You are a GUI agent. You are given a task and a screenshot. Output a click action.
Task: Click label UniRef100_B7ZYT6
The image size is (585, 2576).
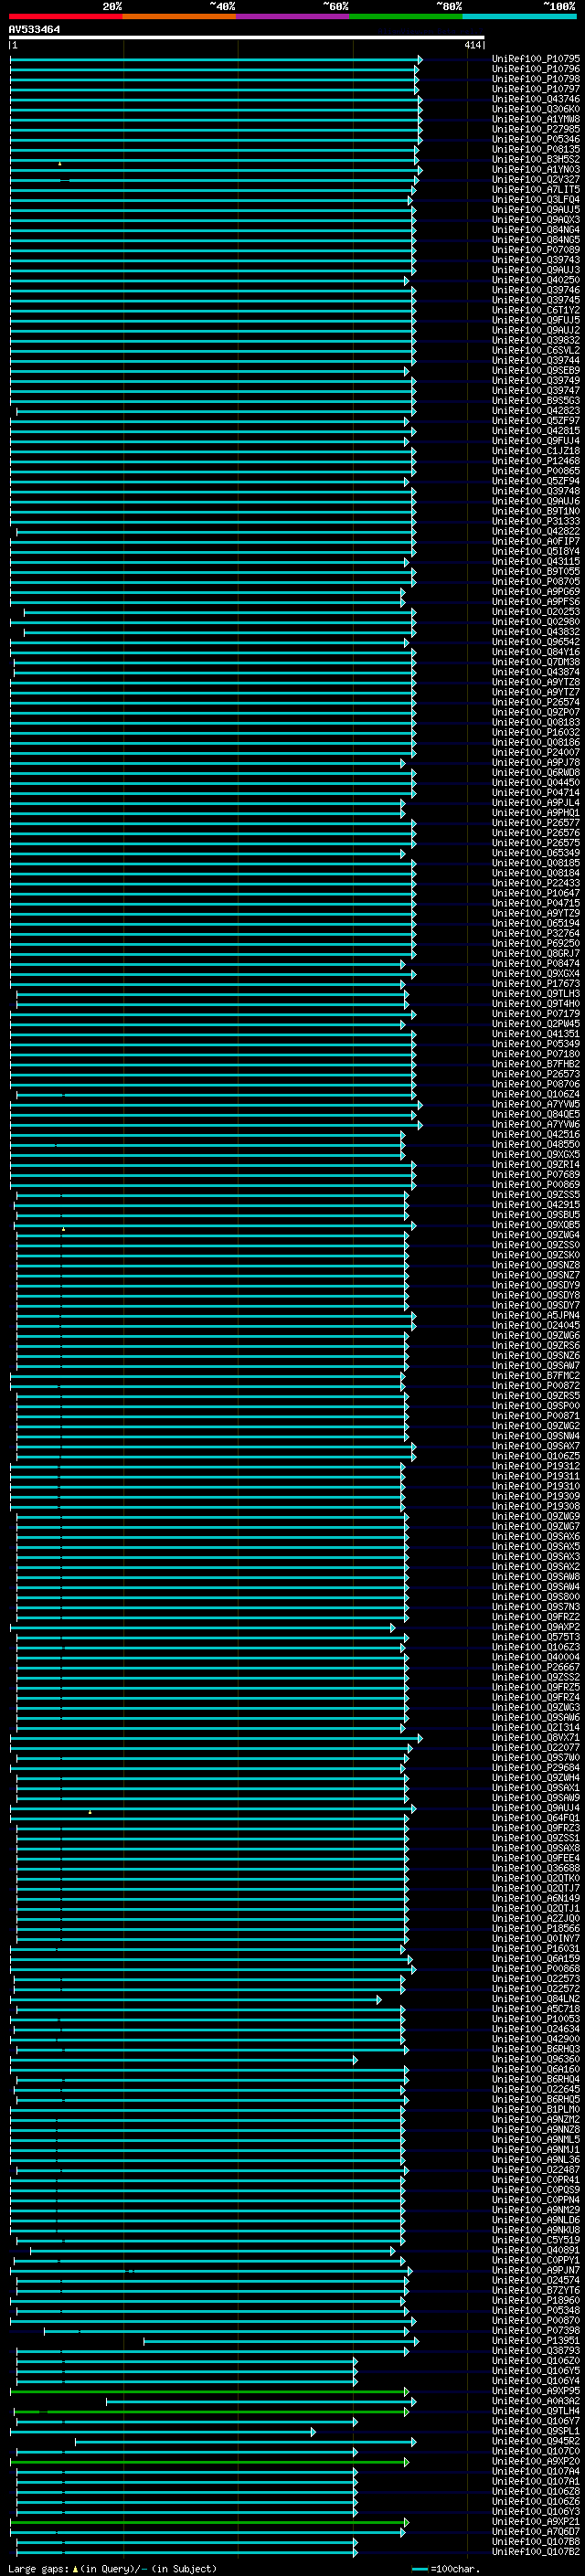(x=536, y=2289)
